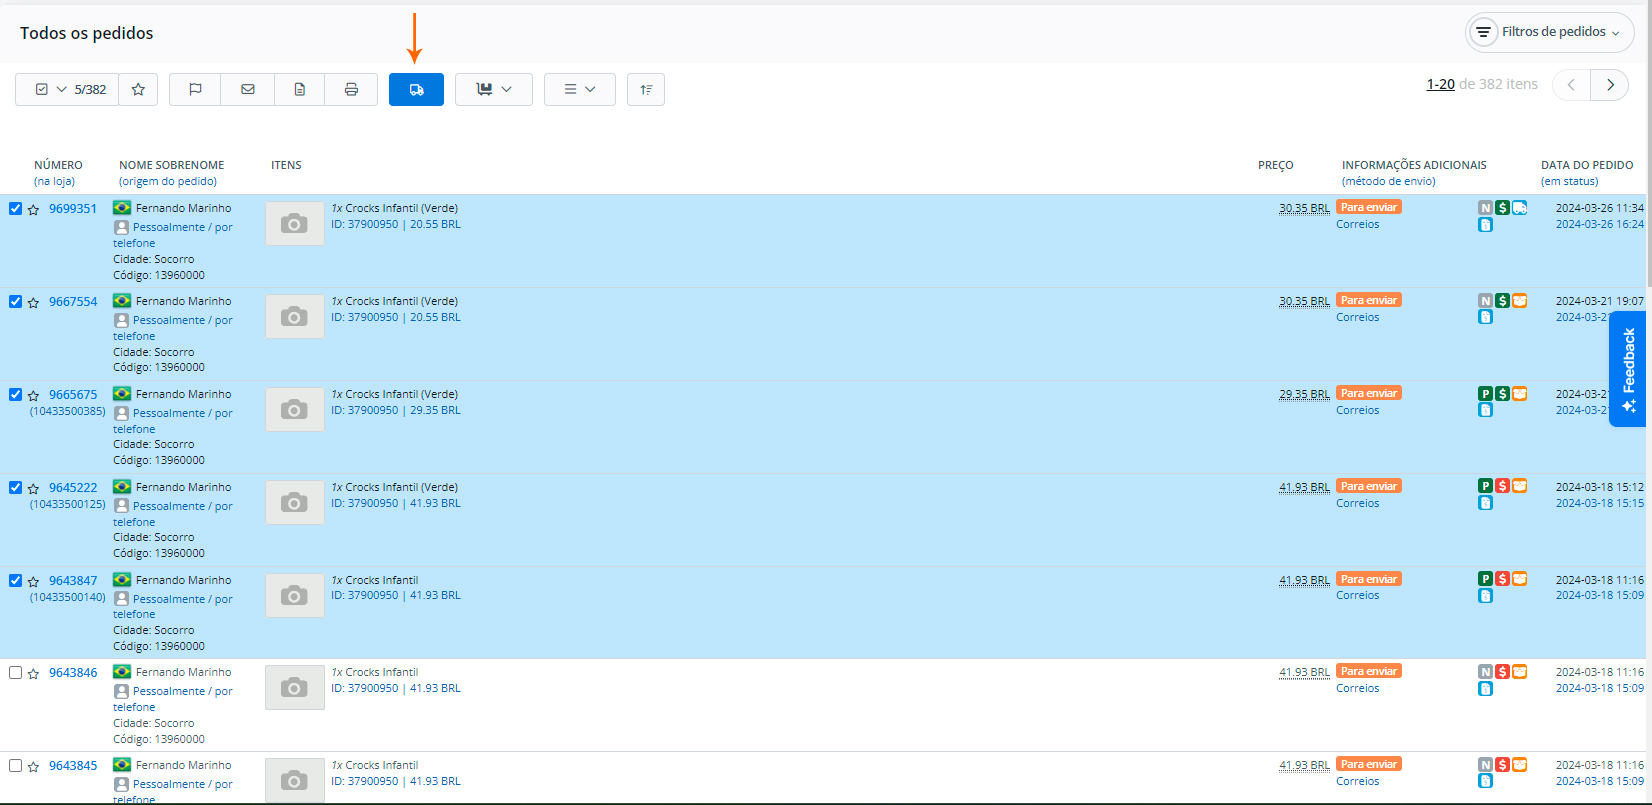Viewport: 1652px width, 805px height.
Task: Open the list view options dropdown
Action: 580,90
